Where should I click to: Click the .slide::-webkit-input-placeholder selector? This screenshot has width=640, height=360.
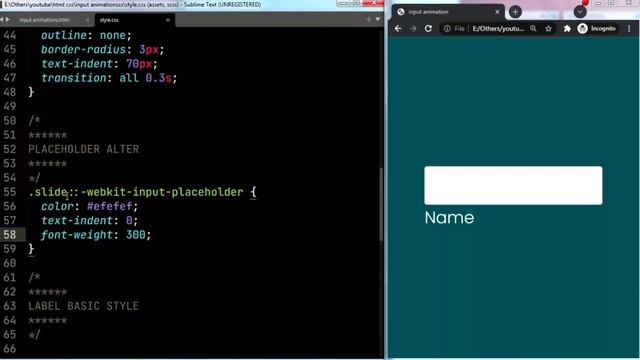pyautogui.click(x=136, y=192)
